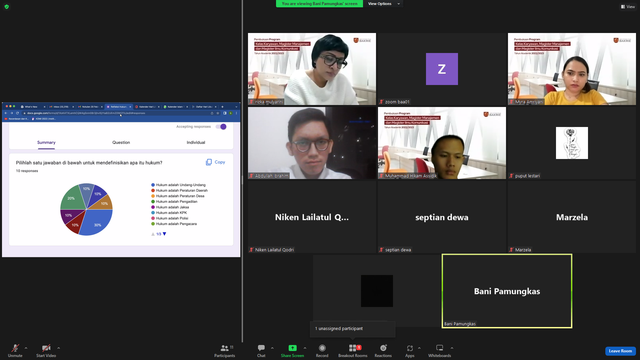640x360 pixels.
Task: Click muted mic icon on Marzela tile
Action: click(x=511, y=250)
